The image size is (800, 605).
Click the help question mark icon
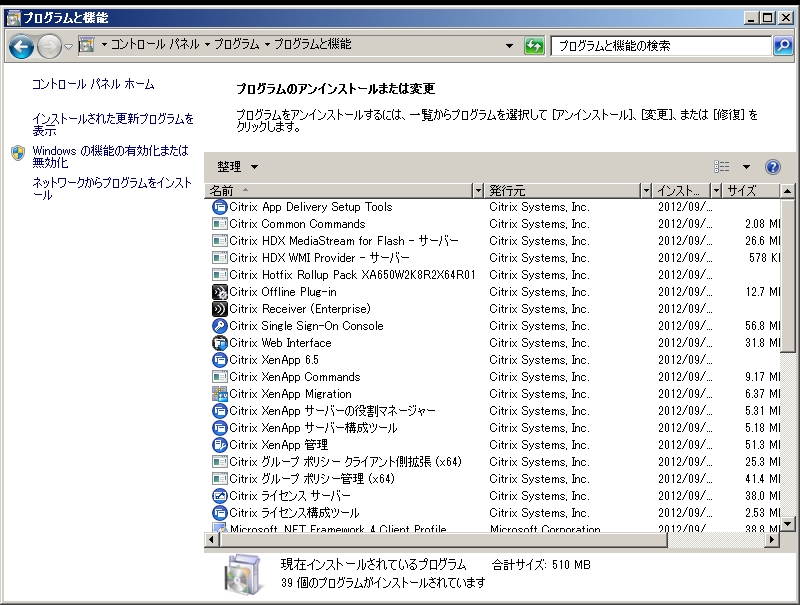pos(772,167)
